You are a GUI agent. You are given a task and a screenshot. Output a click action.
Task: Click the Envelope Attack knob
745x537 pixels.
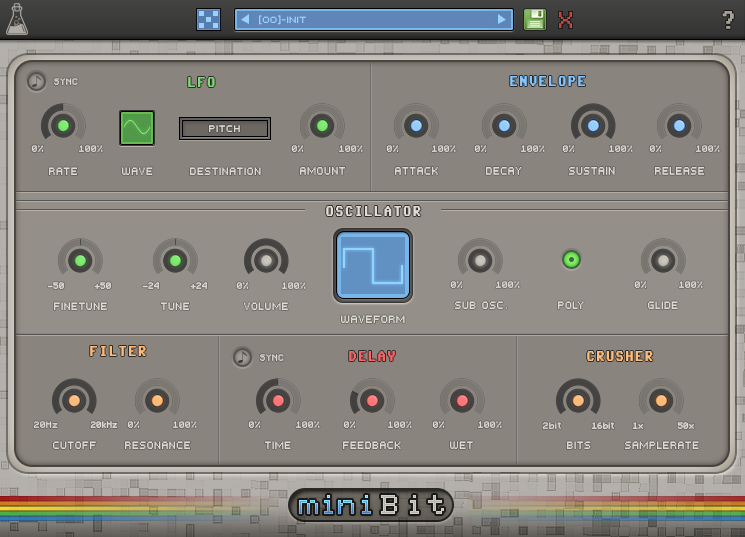pos(416,126)
